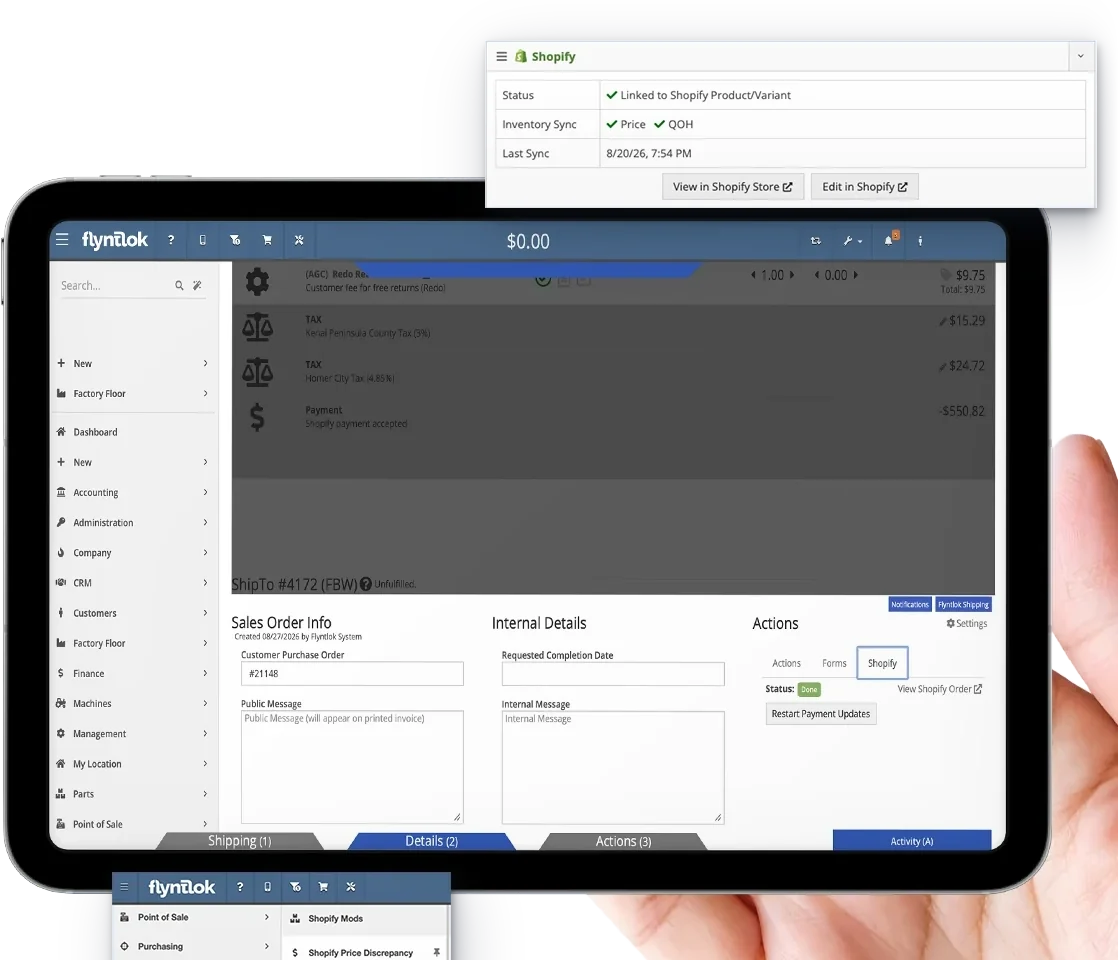This screenshot has width=1118, height=960.
Task: Click the Notifications button
Action: coord(910,604)
